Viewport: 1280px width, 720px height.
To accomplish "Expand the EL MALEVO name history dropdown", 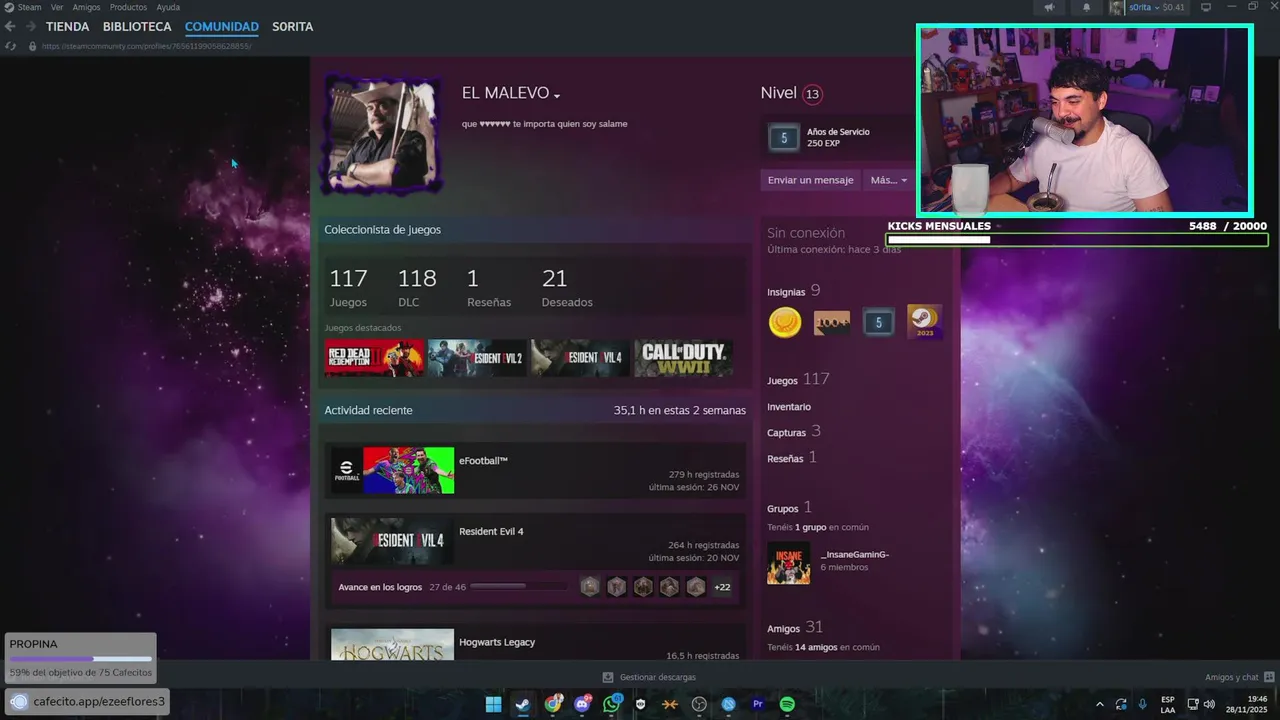I will click(x=557, y=95).
